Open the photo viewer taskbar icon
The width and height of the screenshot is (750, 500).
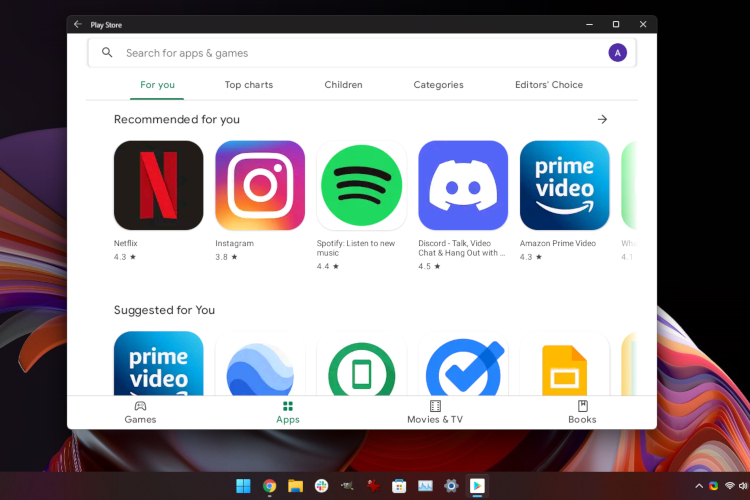(x=425, y=486)
